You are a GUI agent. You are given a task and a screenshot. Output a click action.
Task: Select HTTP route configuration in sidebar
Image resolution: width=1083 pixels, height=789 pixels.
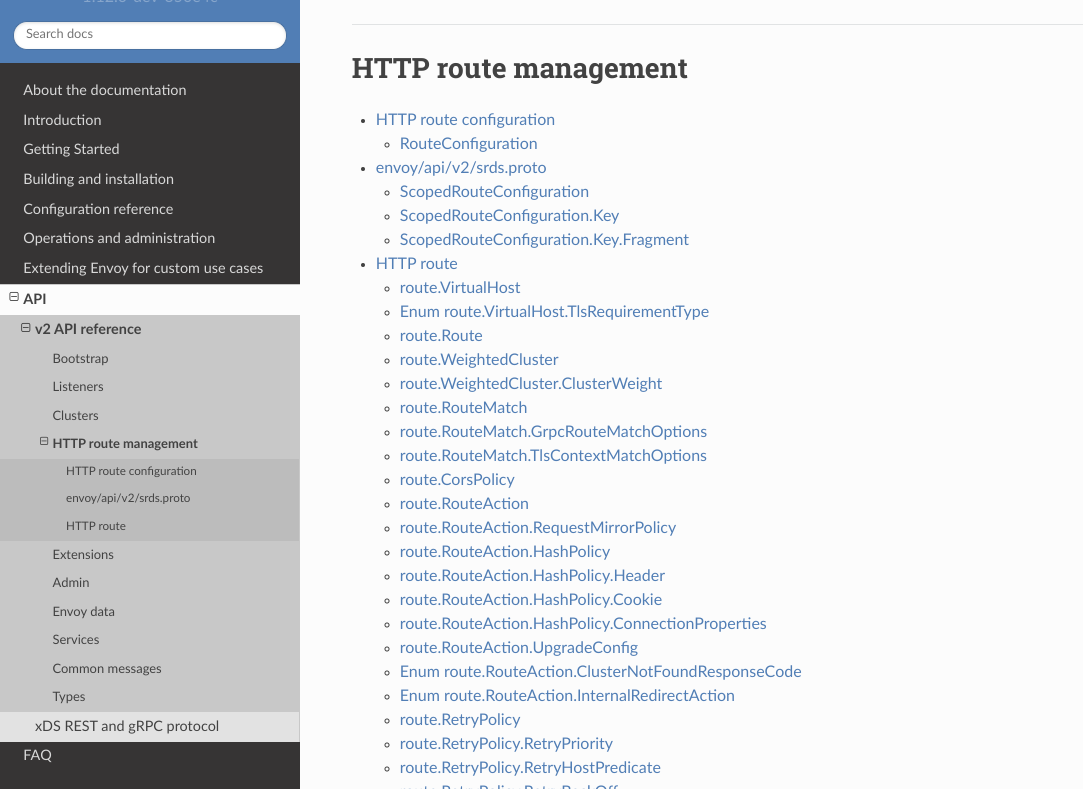pyautogui.click(x=131, y=470)
